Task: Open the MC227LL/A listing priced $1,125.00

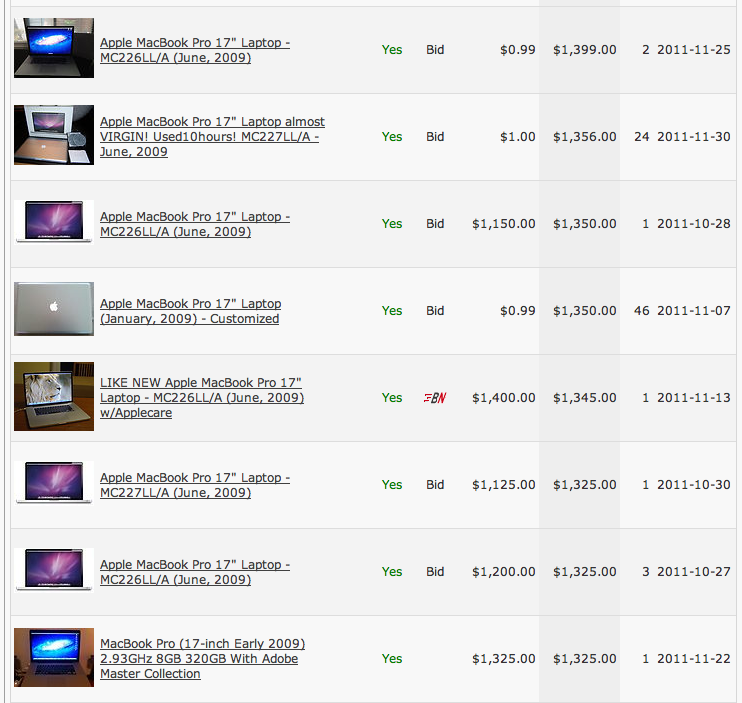Action: point(195,485)
